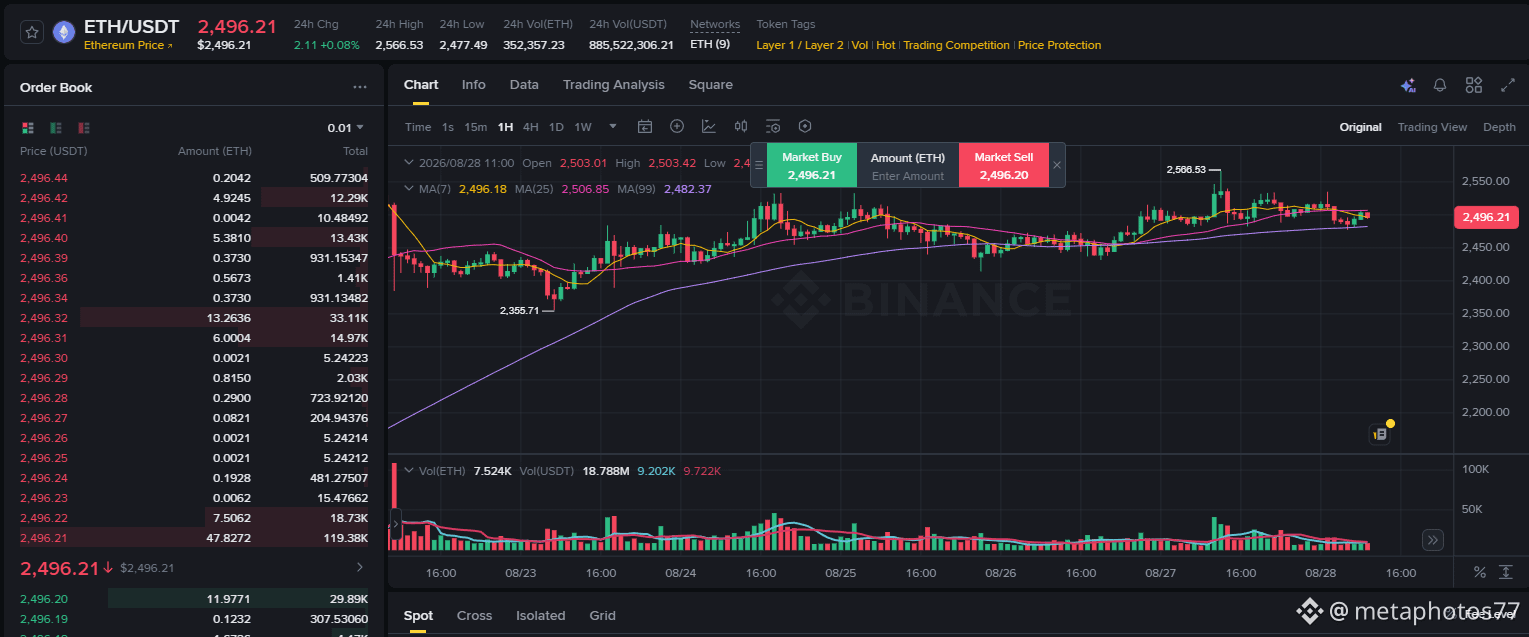Select the 1W chart interval

click(583, 127)
